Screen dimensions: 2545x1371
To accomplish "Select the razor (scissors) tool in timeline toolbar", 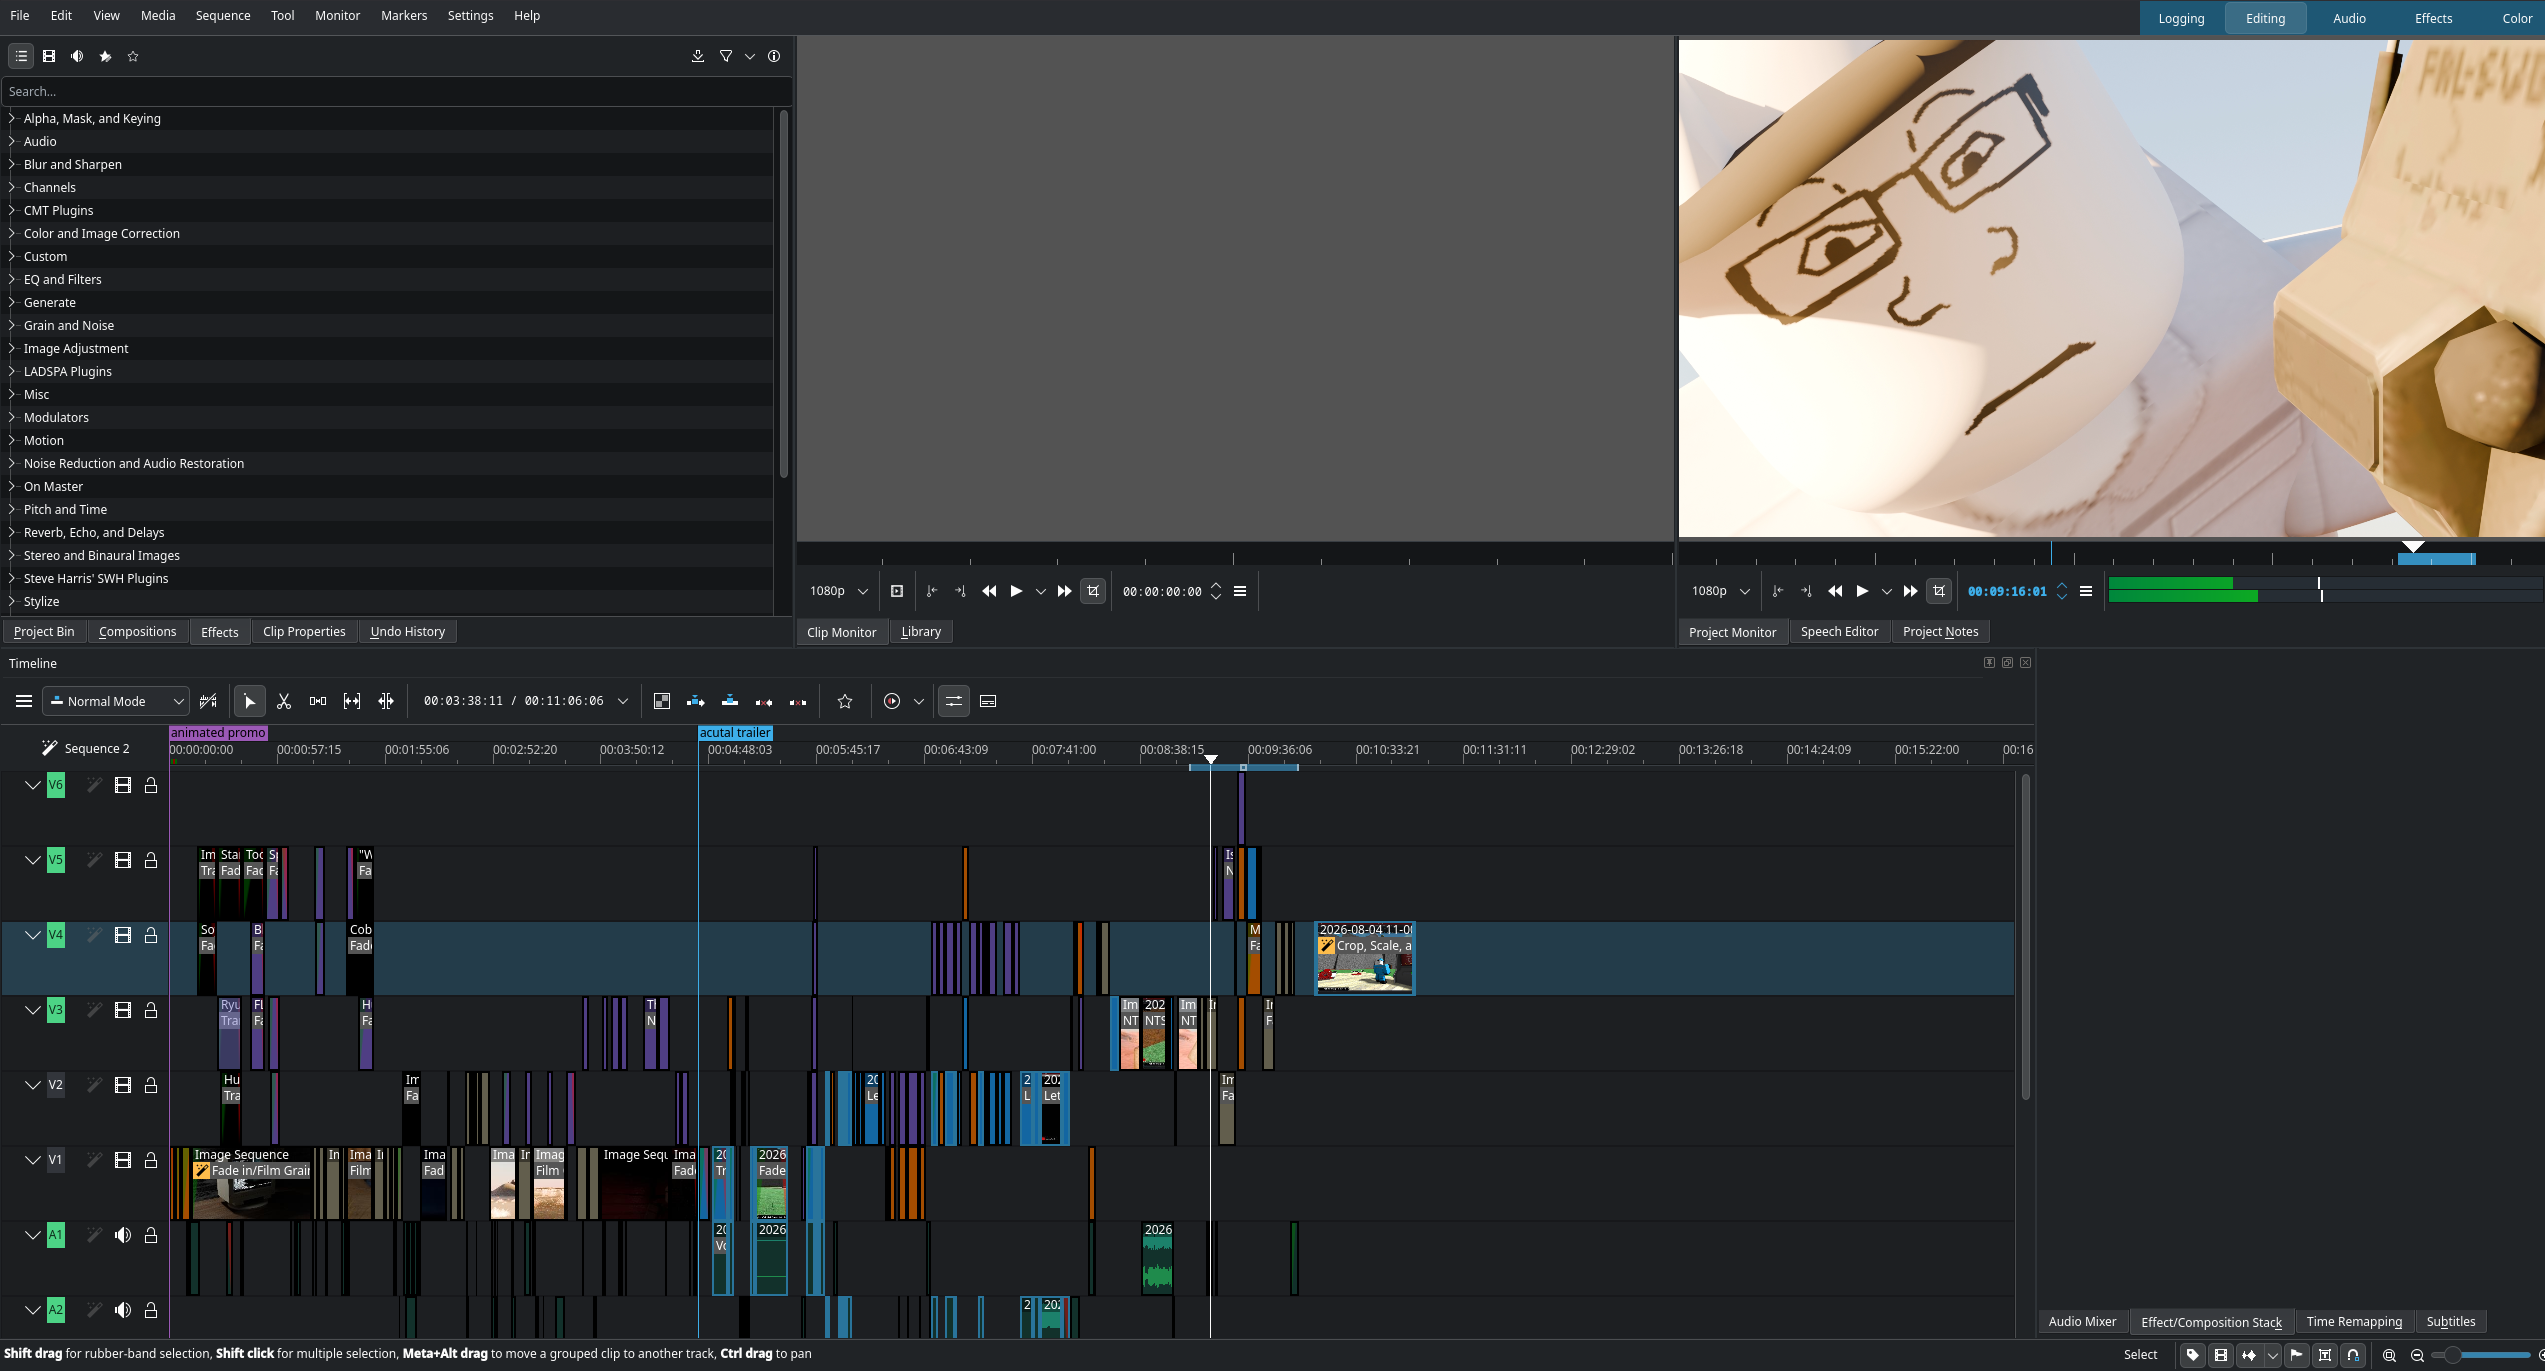I will [284, 702].
